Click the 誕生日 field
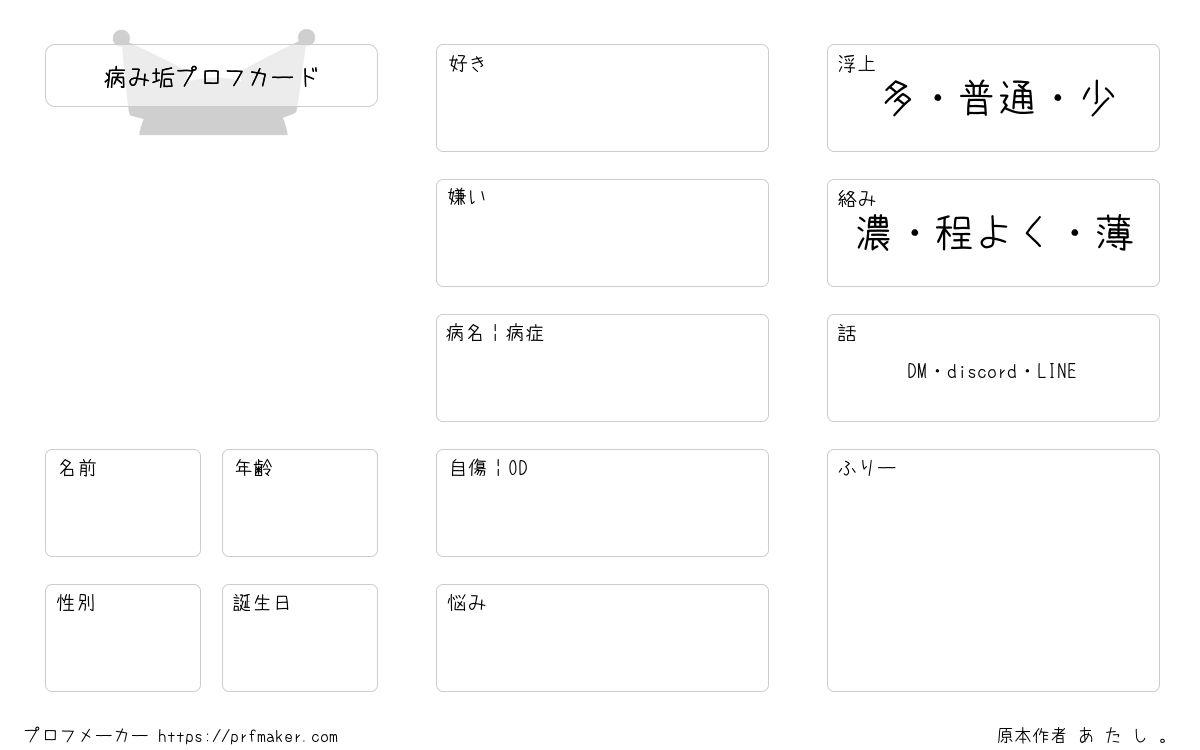 point(300,638)
